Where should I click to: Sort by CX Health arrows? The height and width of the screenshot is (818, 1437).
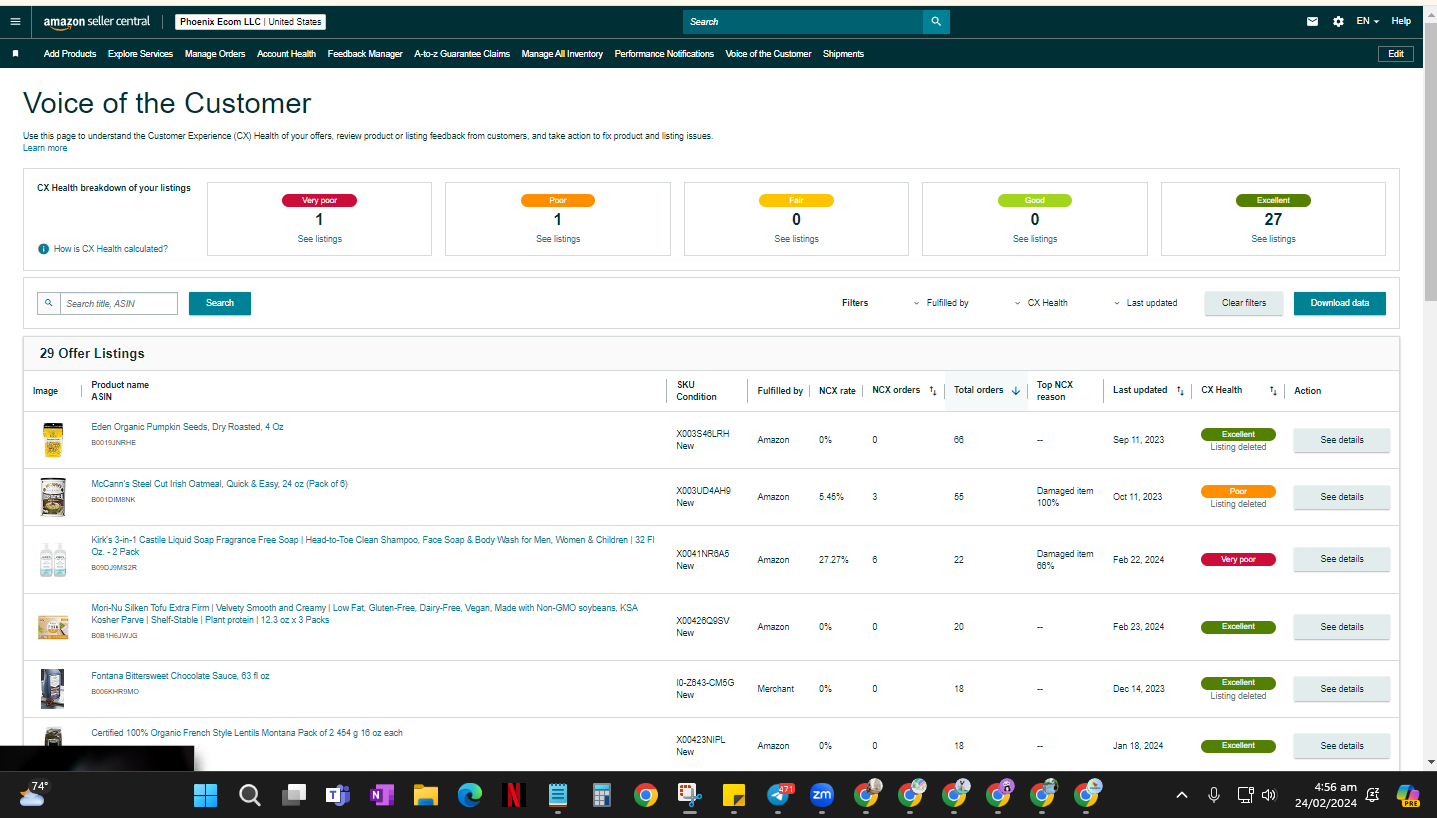[x=1273, y=390]
